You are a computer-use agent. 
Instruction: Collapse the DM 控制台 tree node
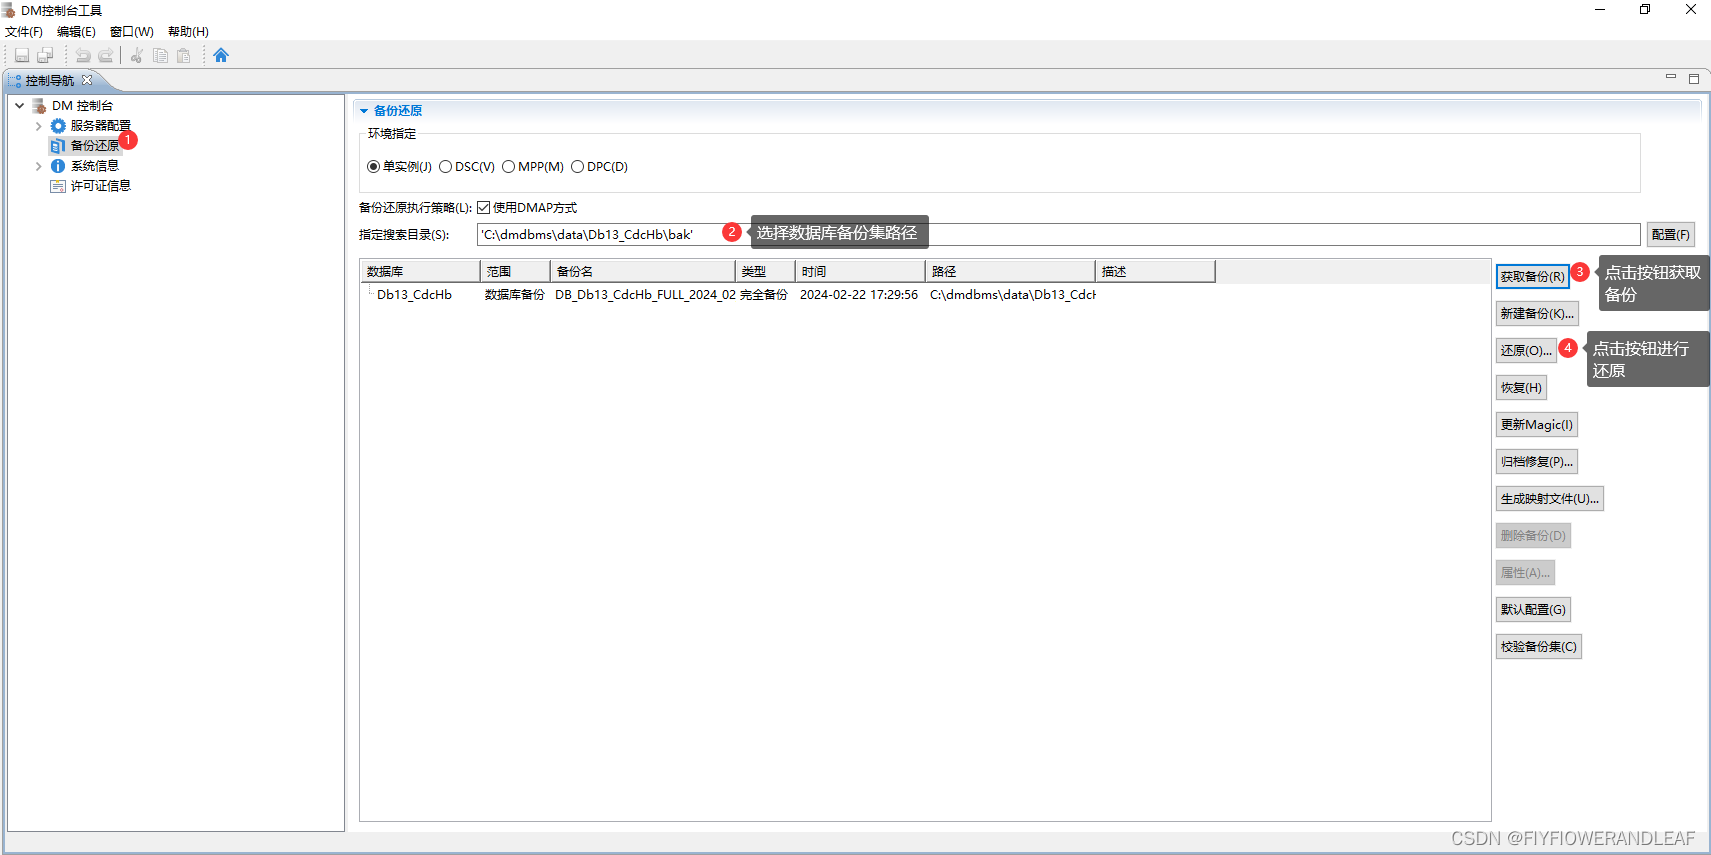click(x=19, y=106)
